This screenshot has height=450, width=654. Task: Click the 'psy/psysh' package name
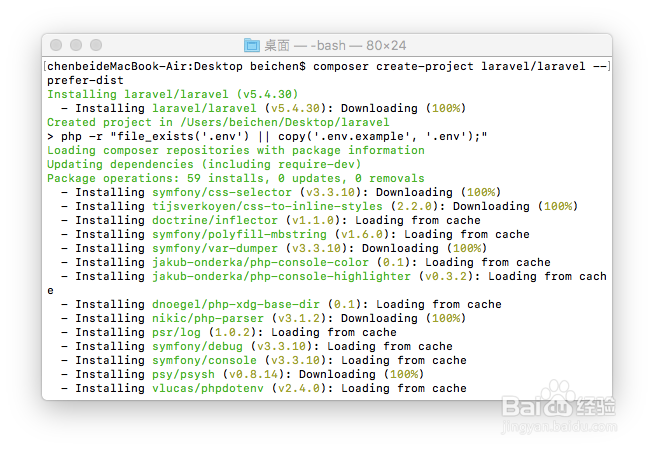(x=183, y=375)
